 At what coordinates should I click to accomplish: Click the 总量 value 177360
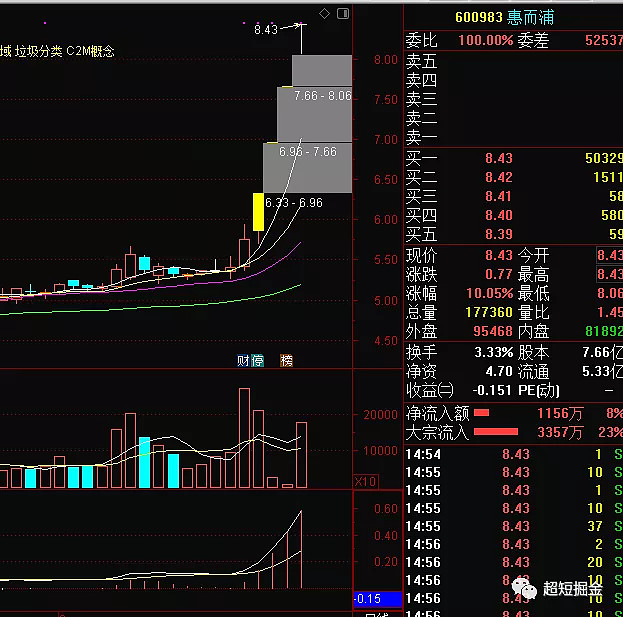click(489, 312)
